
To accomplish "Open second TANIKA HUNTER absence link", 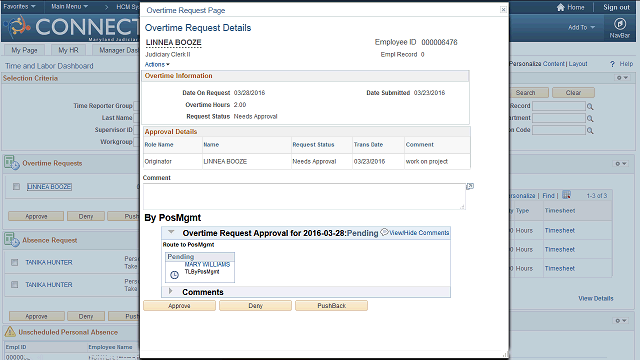I will 49,284.
